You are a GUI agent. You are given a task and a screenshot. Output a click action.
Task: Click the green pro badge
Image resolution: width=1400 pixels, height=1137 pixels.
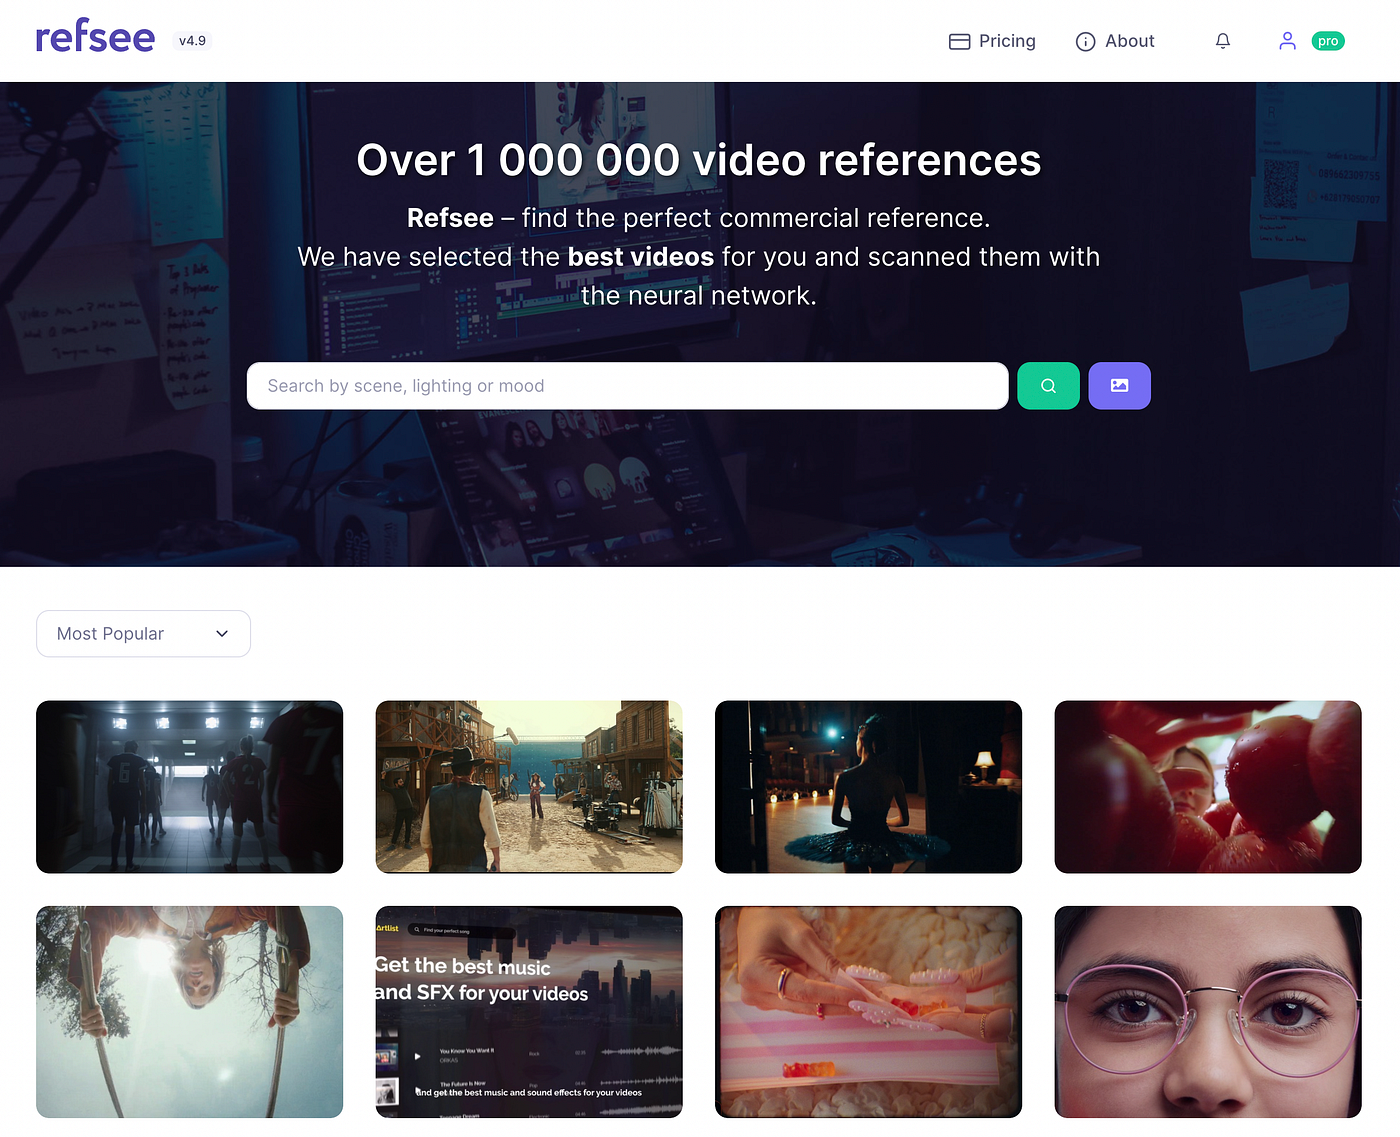1328,41
